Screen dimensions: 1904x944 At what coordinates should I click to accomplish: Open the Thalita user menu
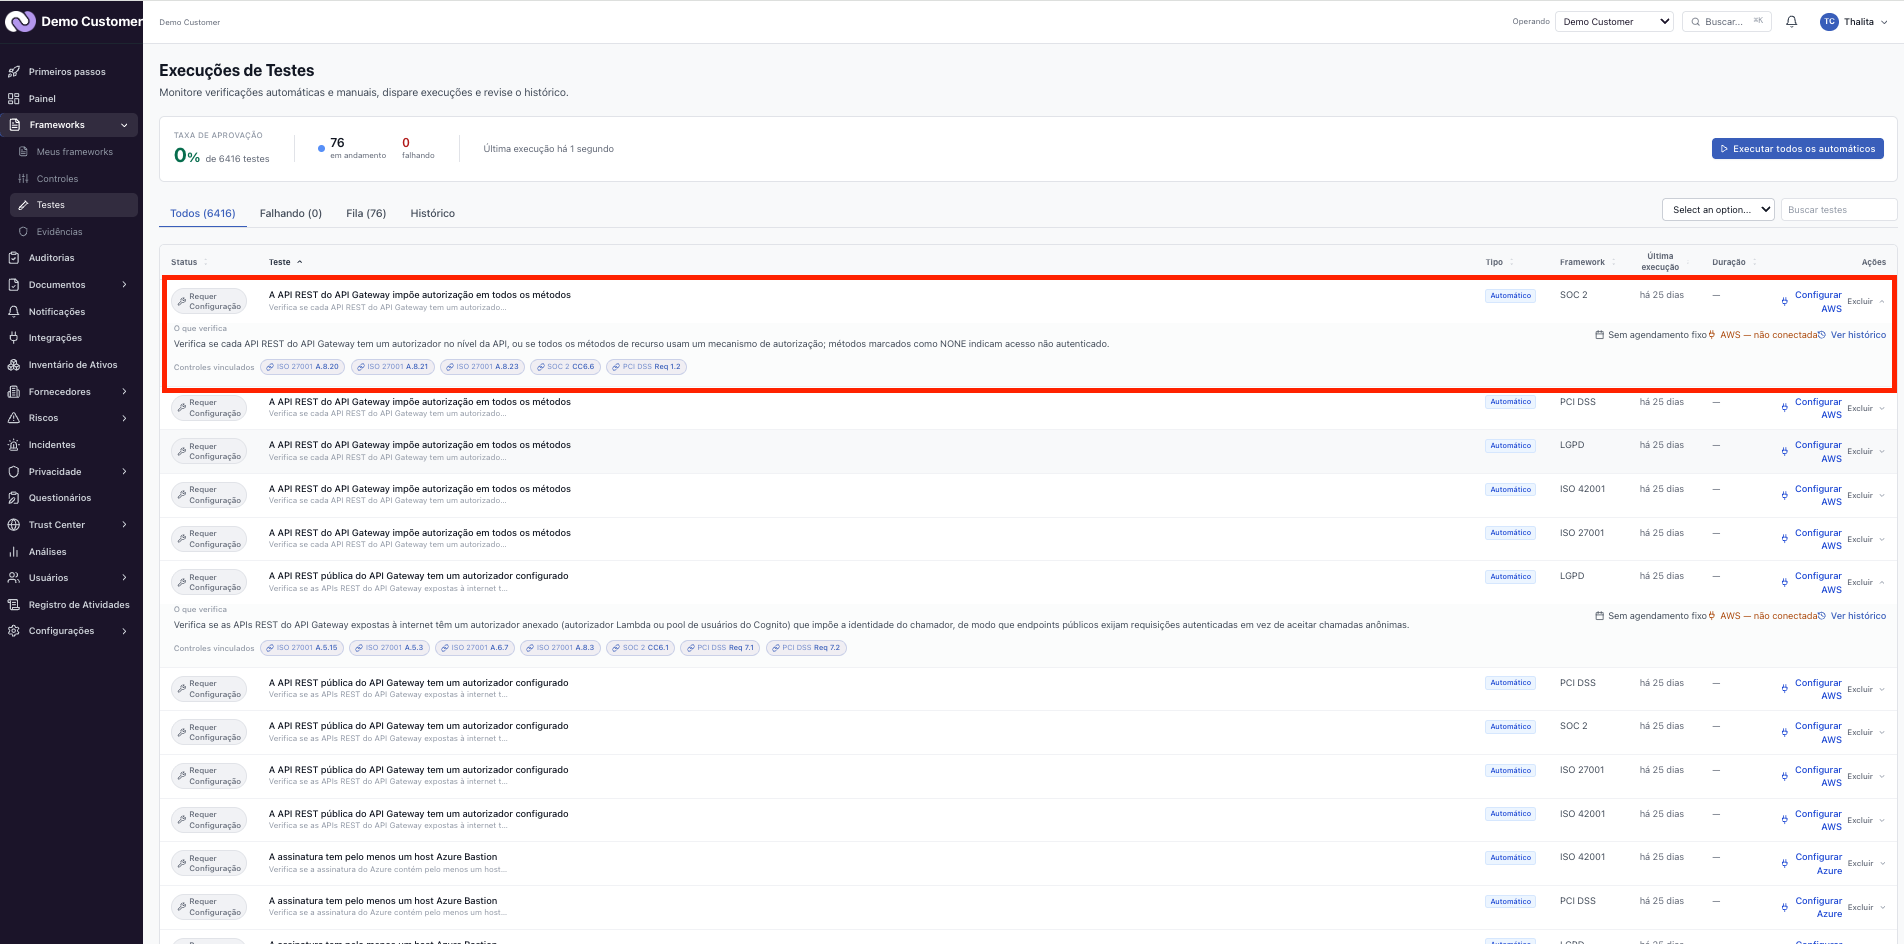[1855, 21]
